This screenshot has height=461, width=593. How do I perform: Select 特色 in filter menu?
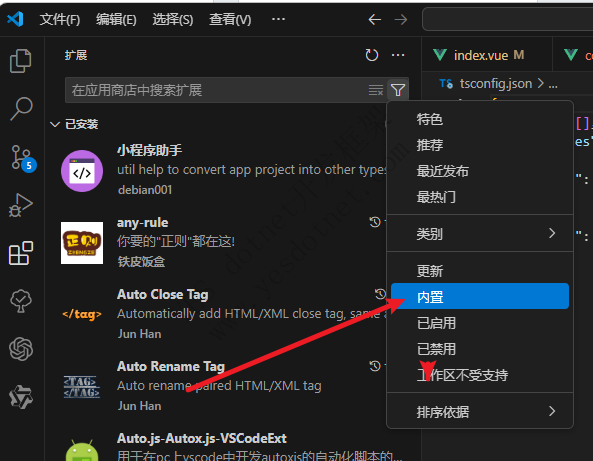click(480, 119)
